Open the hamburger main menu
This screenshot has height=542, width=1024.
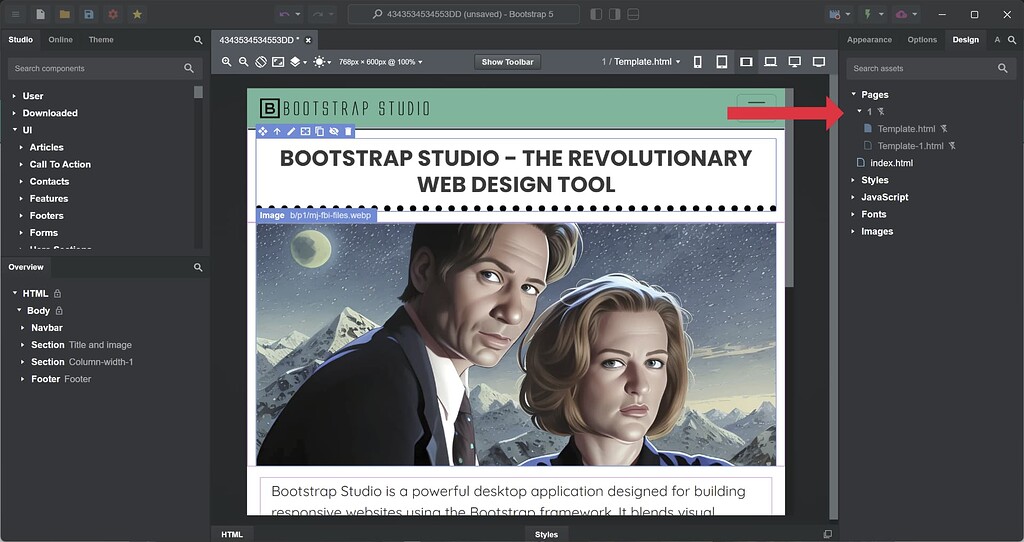[x=15, y=14]
